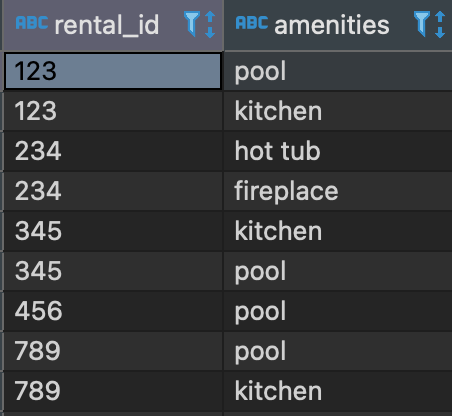Select the 234 cell next to fireplace

point(113,191)
